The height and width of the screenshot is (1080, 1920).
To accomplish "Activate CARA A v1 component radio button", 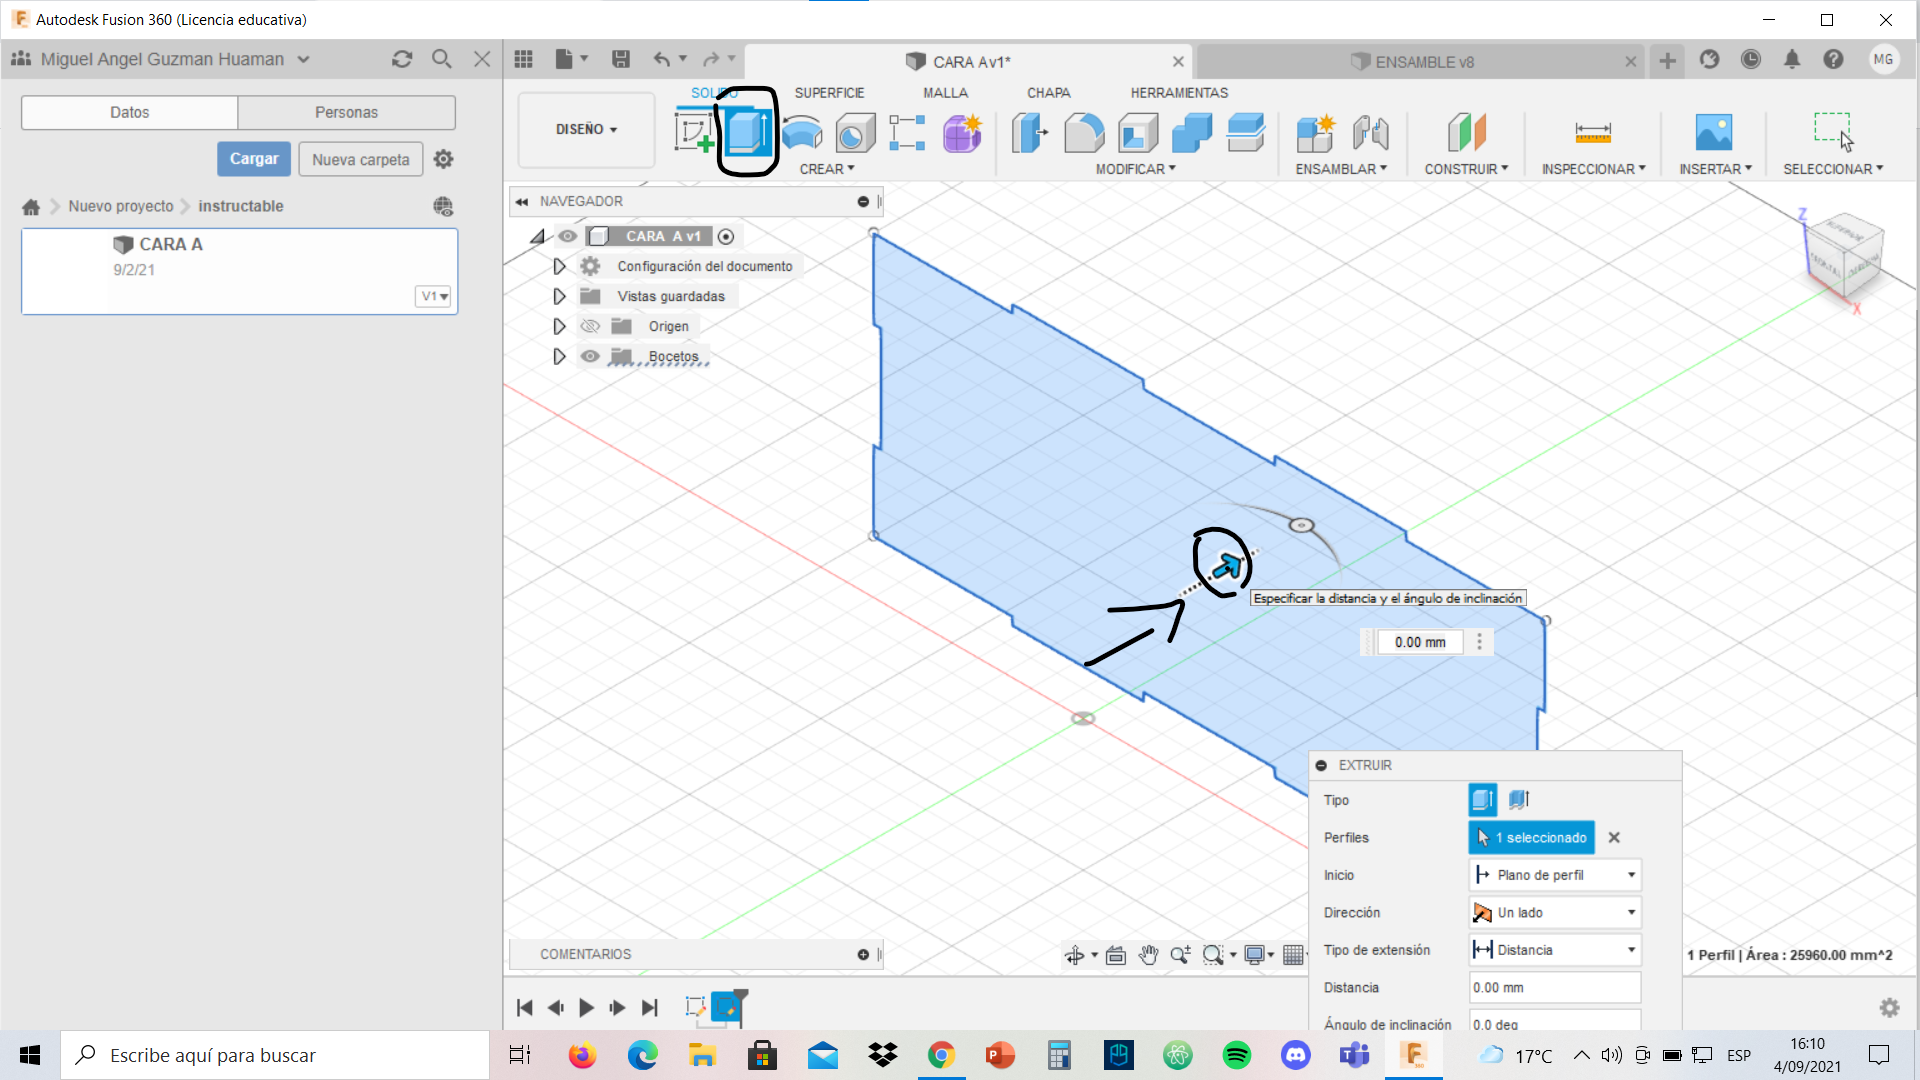I will coord(726,236).
